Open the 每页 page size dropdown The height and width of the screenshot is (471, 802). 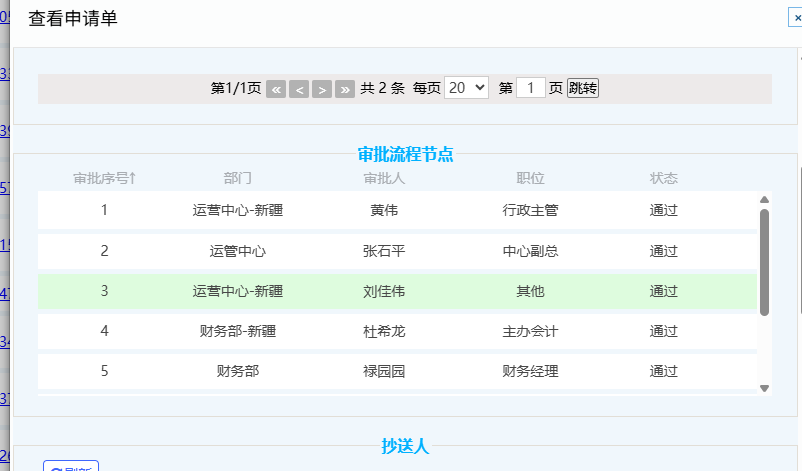tap(466, 88)
